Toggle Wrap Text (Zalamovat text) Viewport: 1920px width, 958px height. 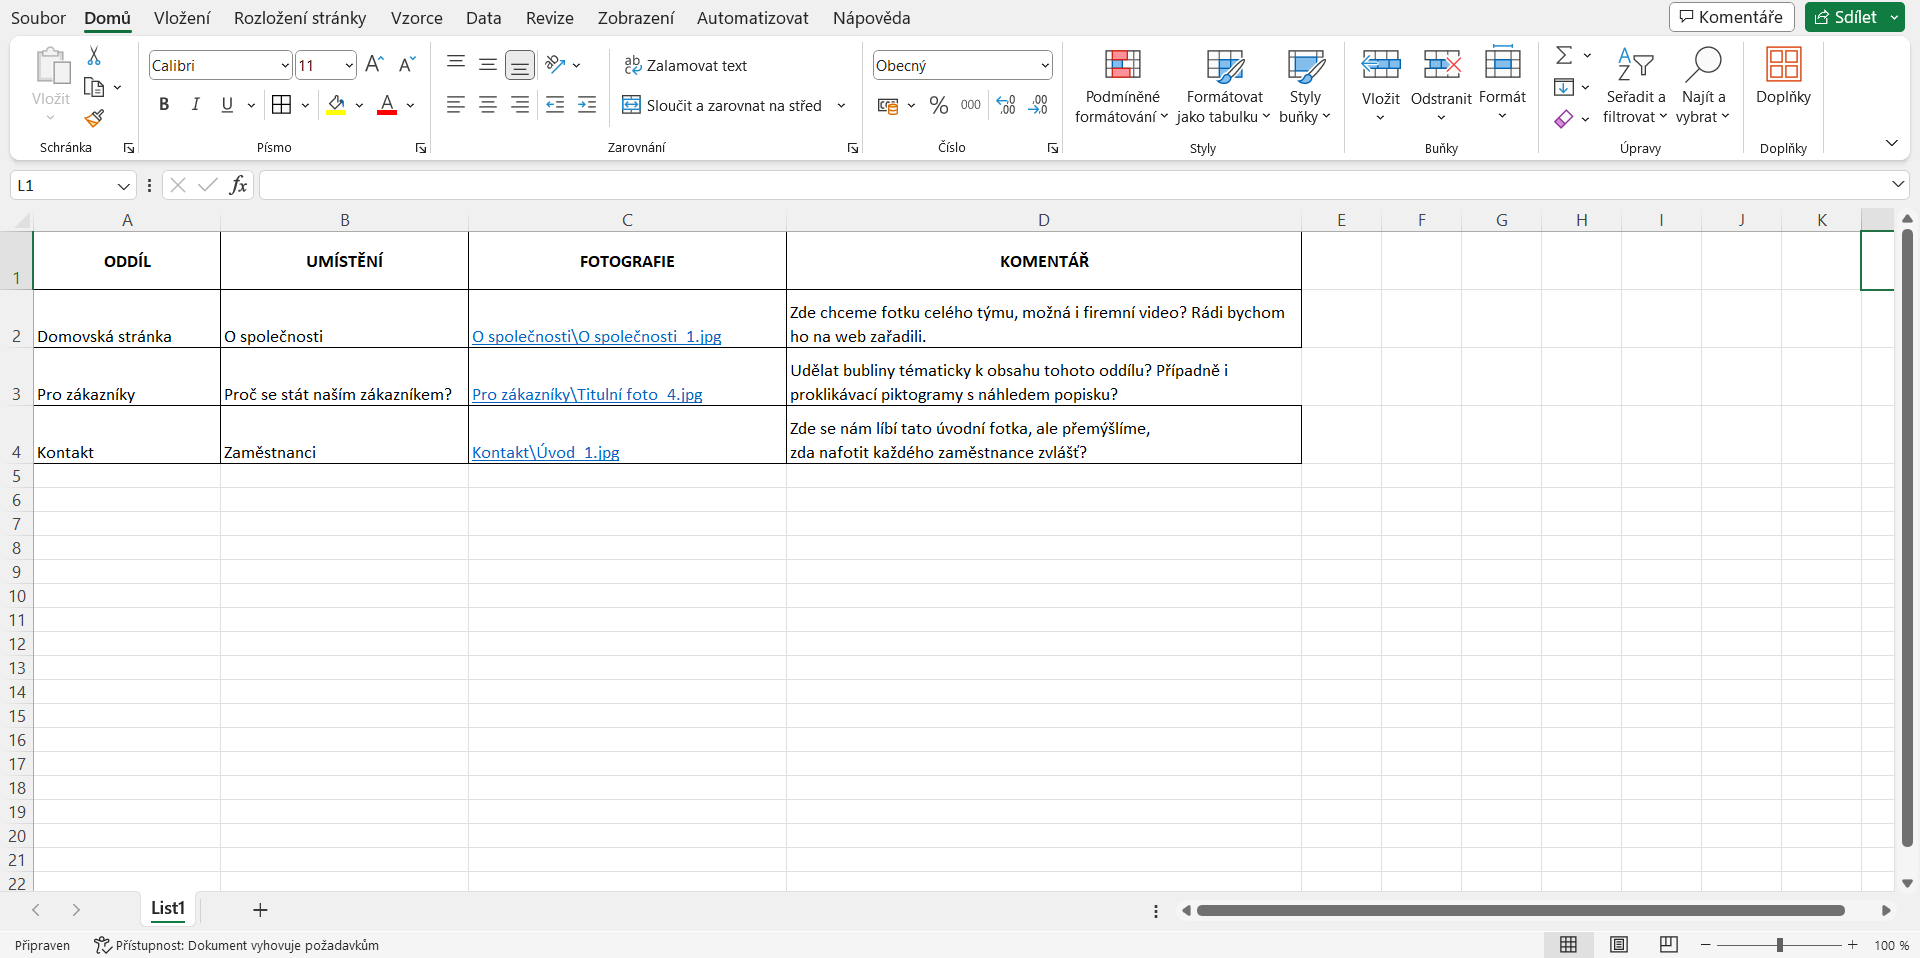point(686,65)
